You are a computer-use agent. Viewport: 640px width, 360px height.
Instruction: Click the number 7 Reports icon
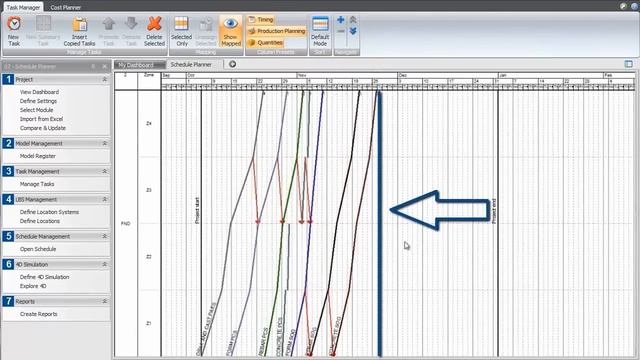pyautogui.click(x=8, y=301)
